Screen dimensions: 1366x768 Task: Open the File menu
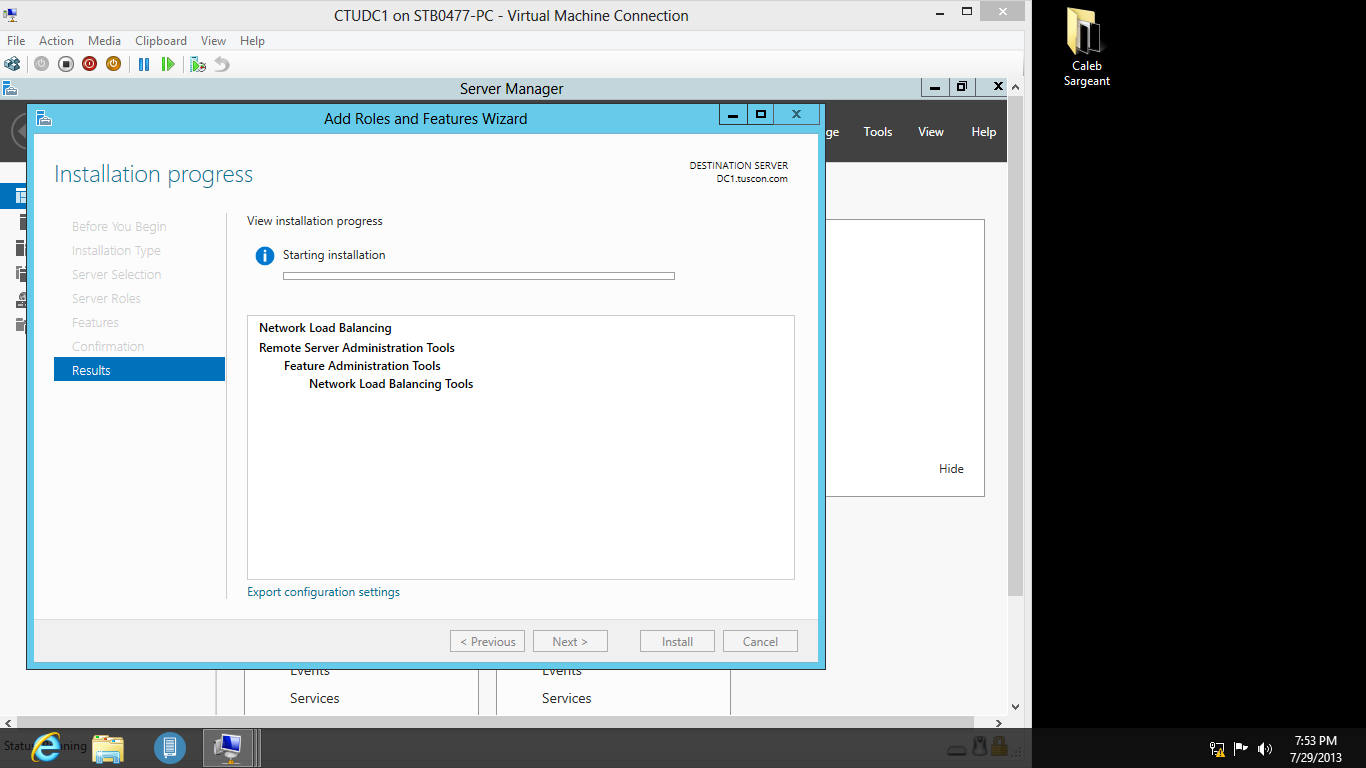click(16, 41)
